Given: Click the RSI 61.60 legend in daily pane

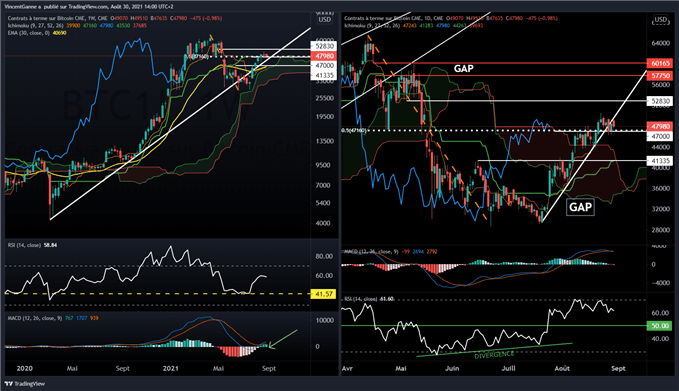Looking at the screenshot, I should point(369,299).
